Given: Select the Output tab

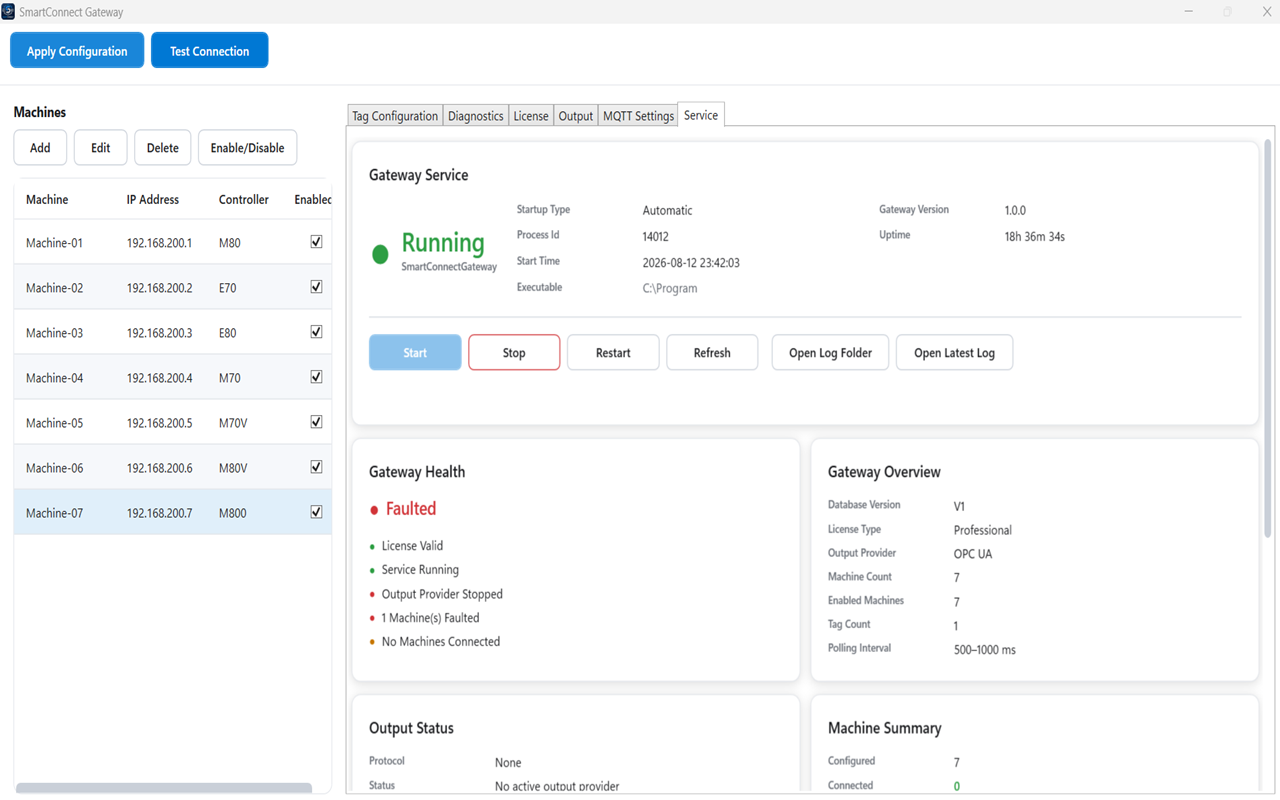Looking at the screenshot, I should 576,116.
